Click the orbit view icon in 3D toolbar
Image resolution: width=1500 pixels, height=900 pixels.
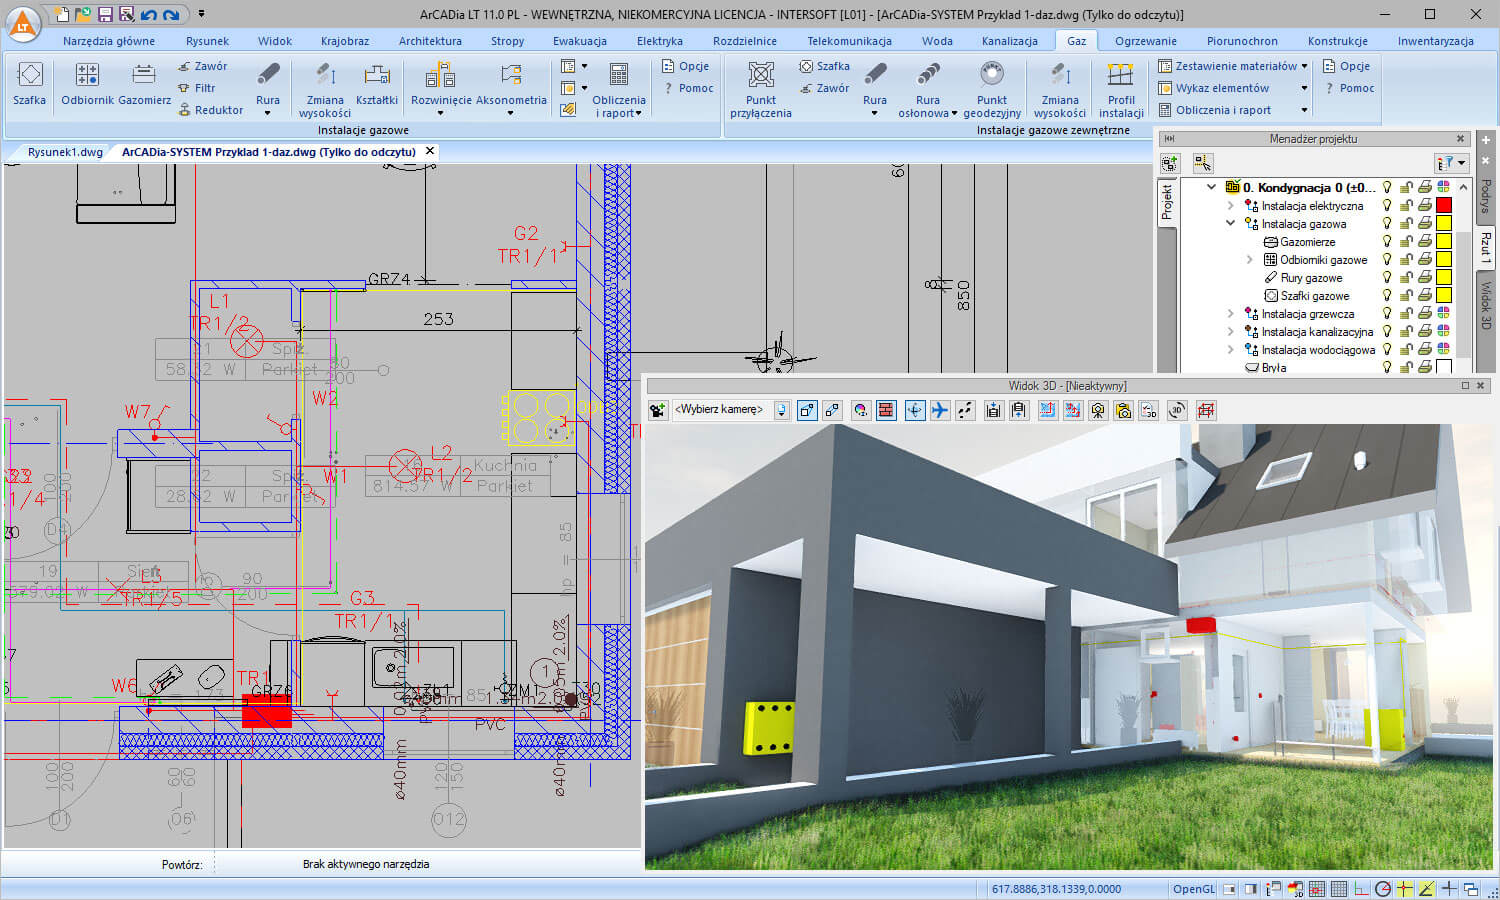click(915, 410)
